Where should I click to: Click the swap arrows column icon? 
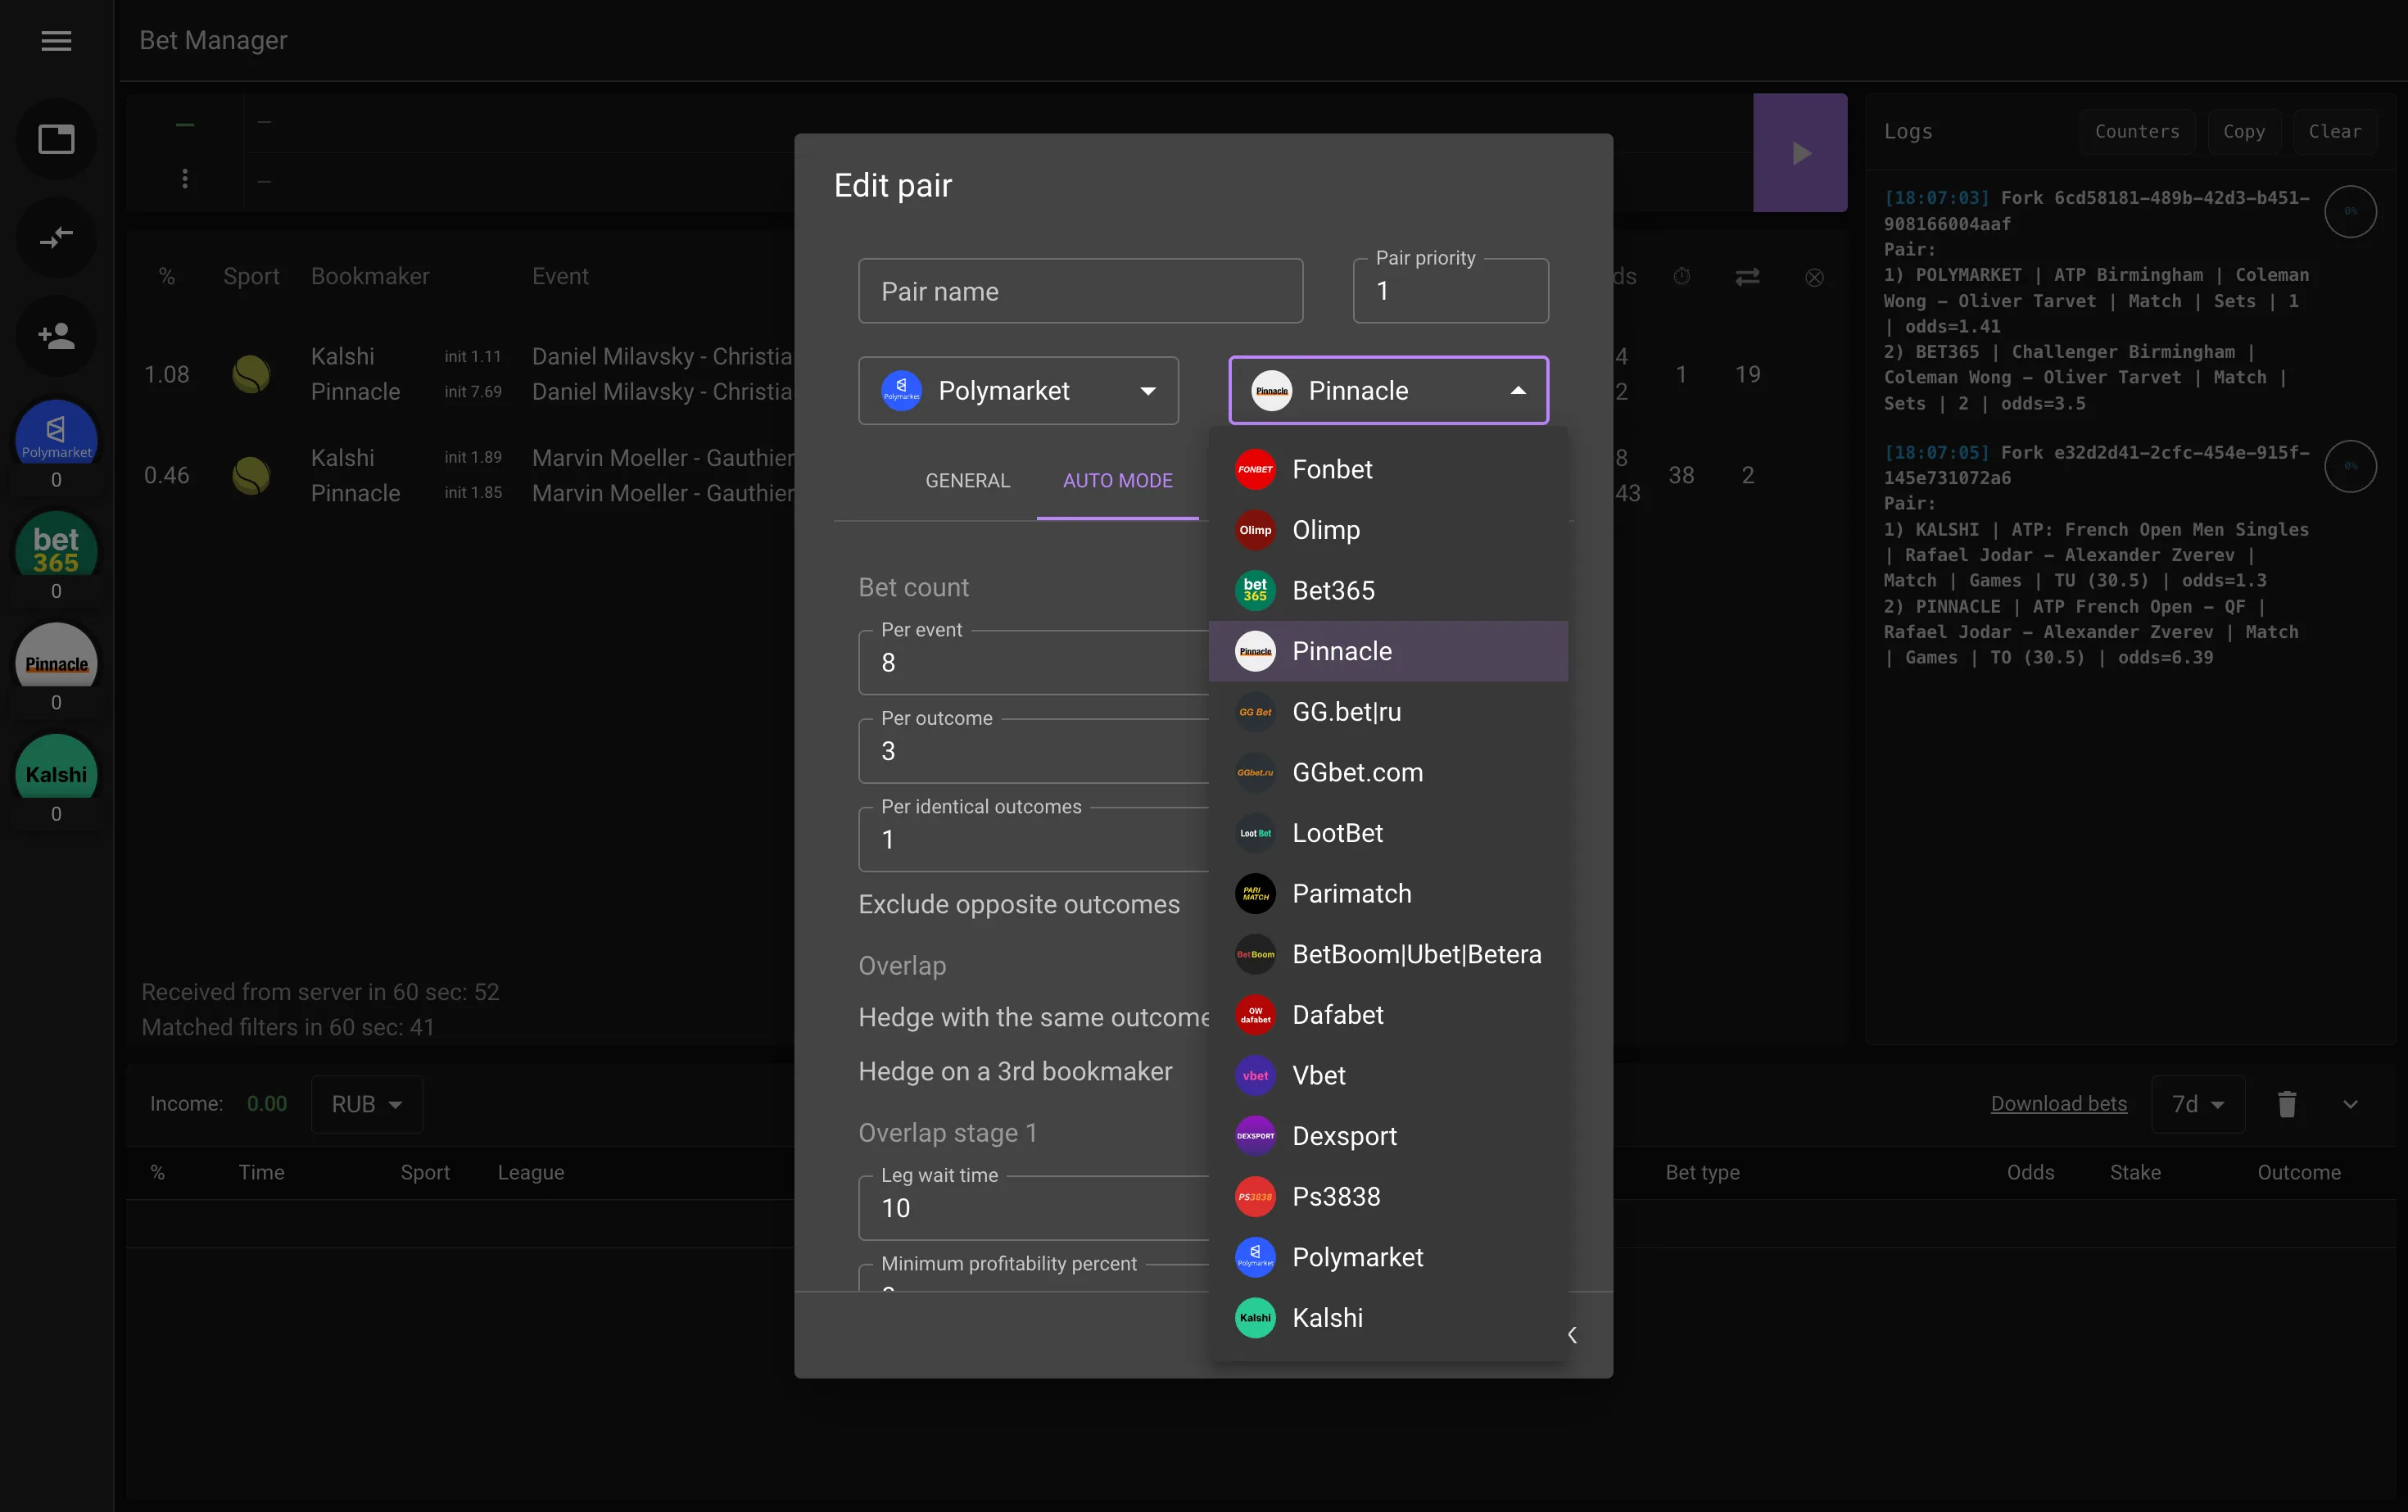pos(1747,277)
